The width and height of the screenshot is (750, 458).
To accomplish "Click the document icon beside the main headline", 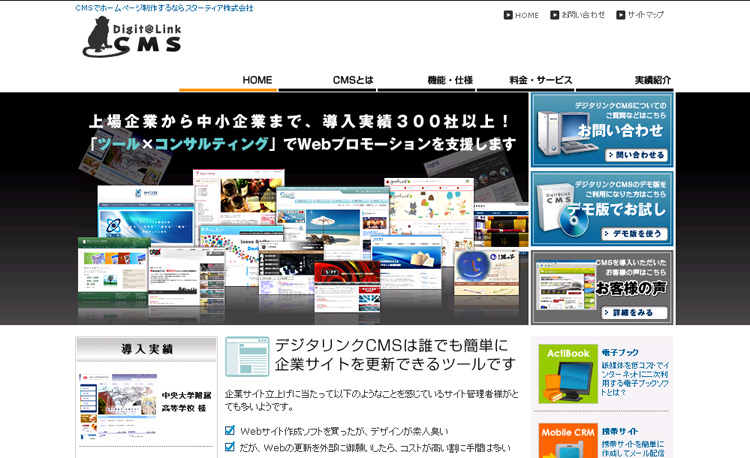I will tap(246, 356).
